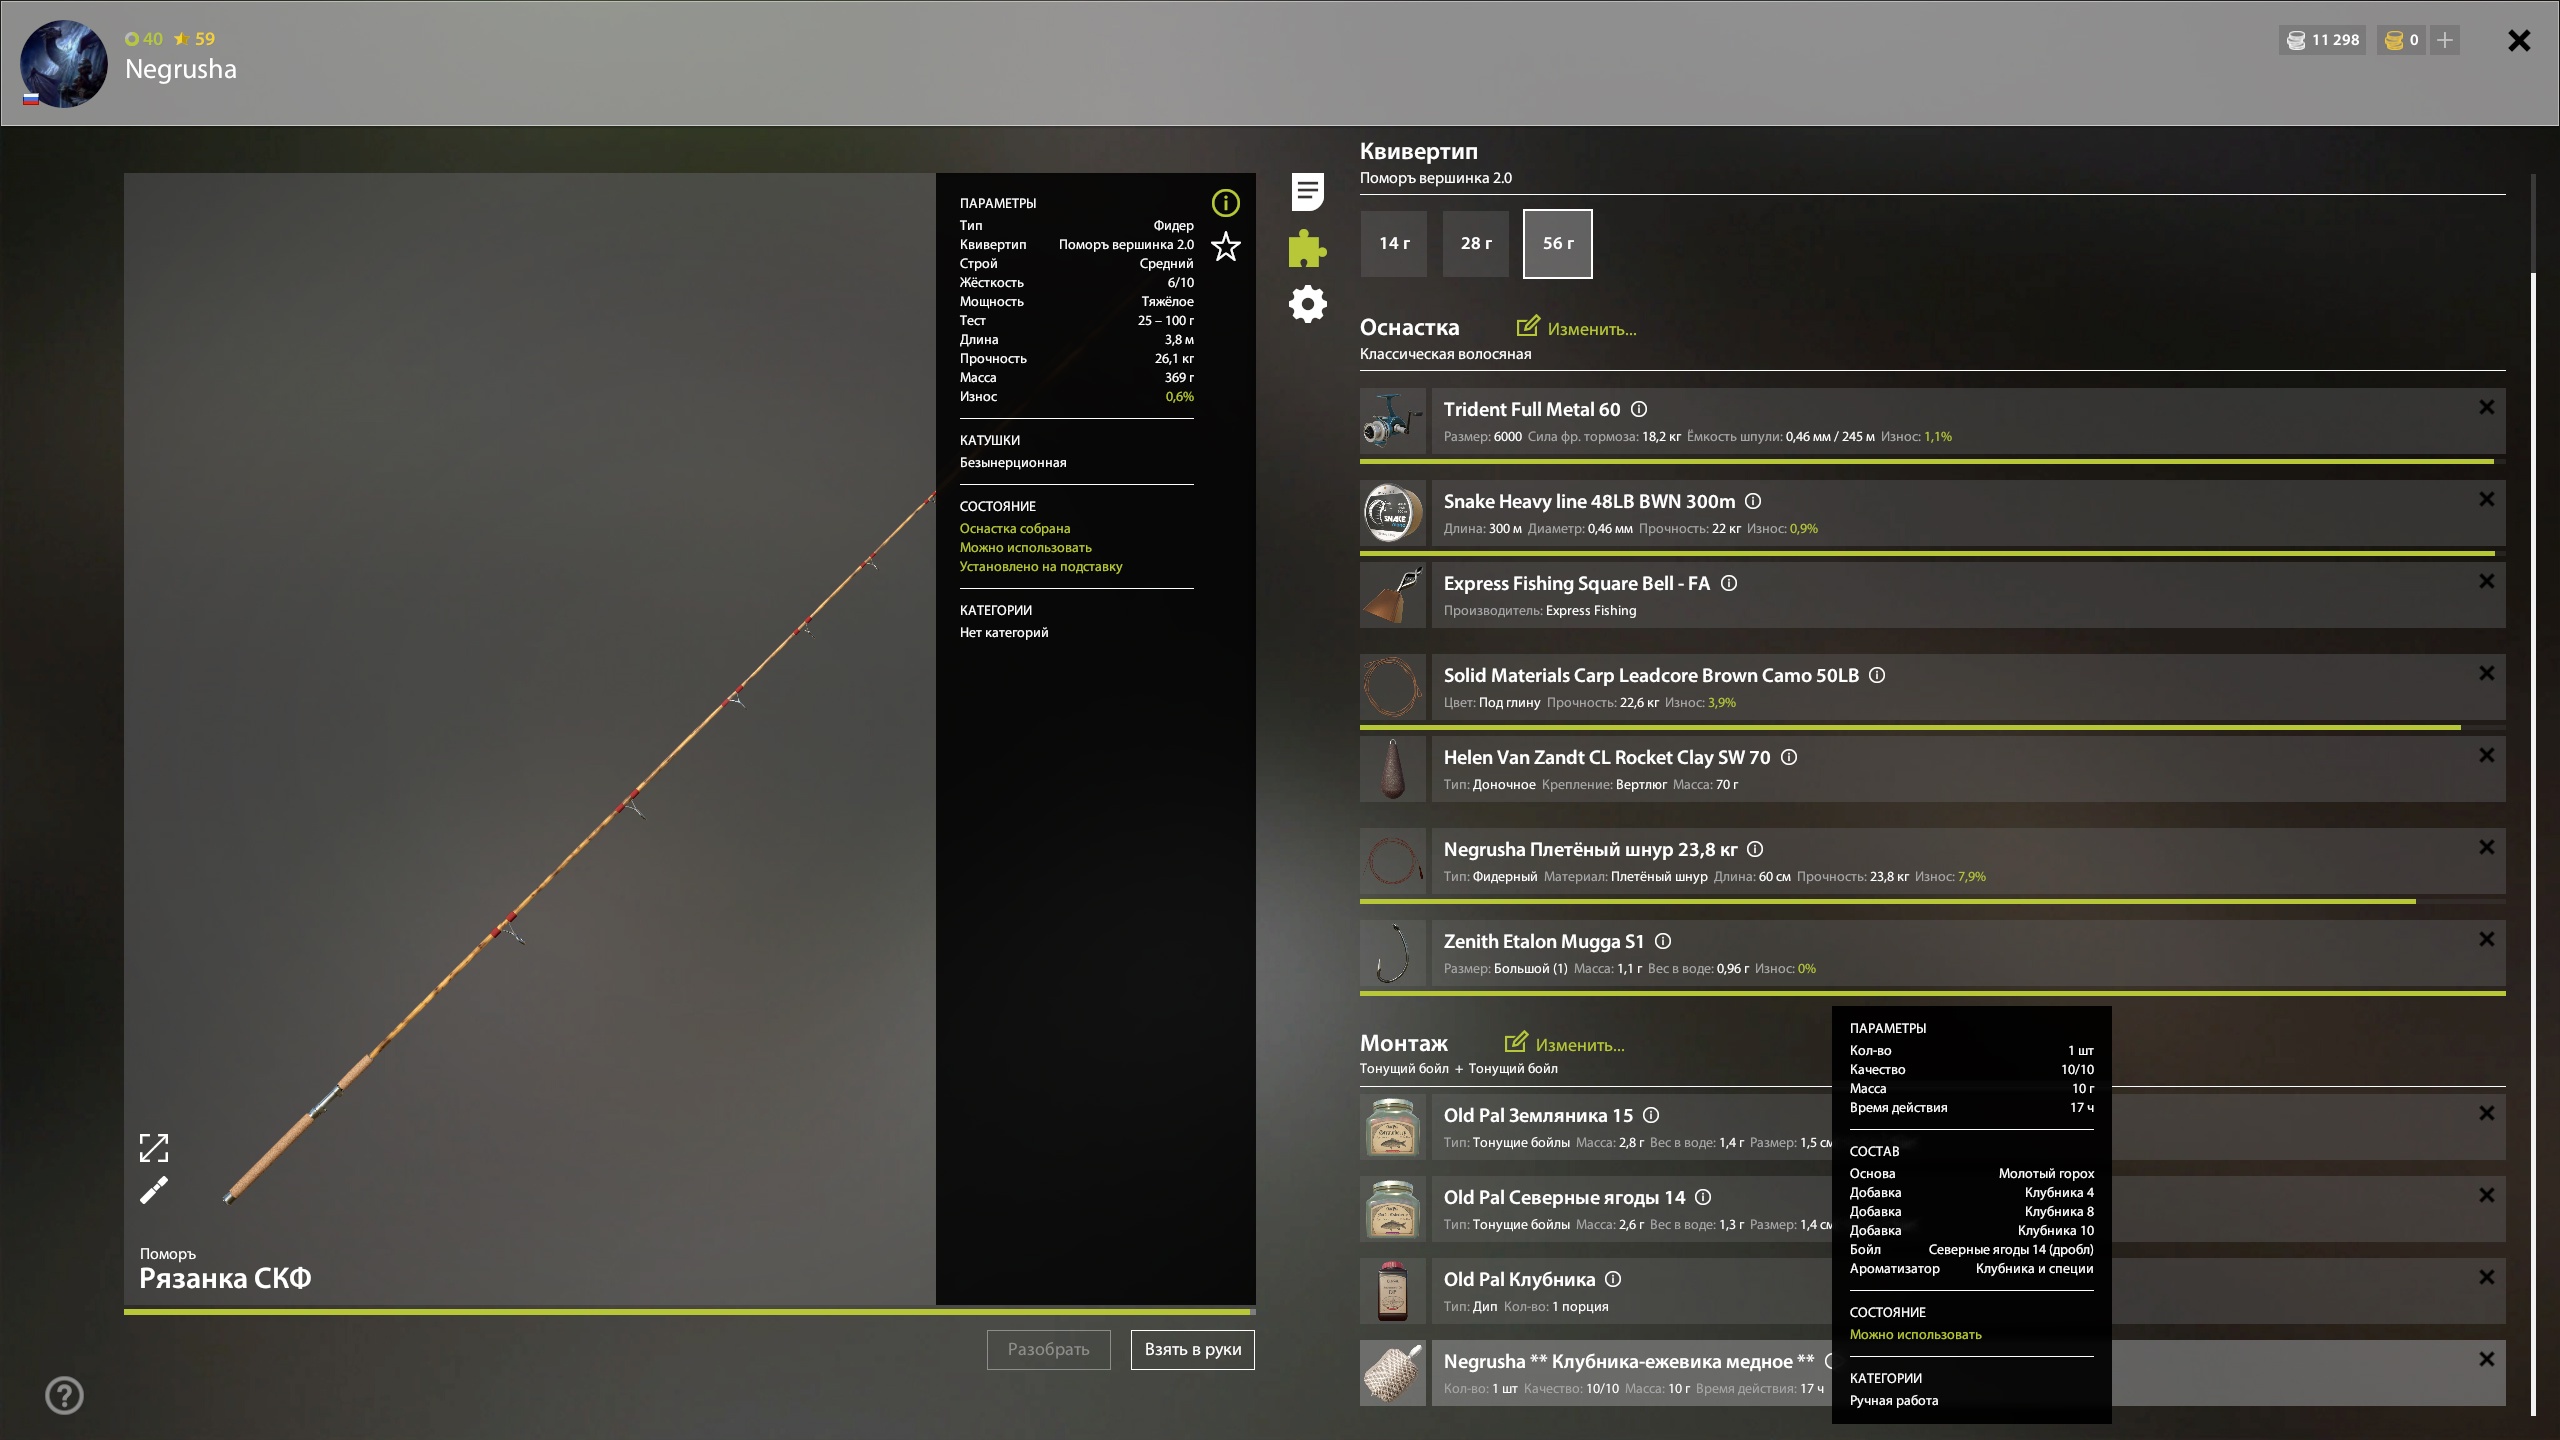2560x1440 pixels.
Task: Click the Zenith Etalon Mugga hook thumbnail
Action: point(1392,953)
